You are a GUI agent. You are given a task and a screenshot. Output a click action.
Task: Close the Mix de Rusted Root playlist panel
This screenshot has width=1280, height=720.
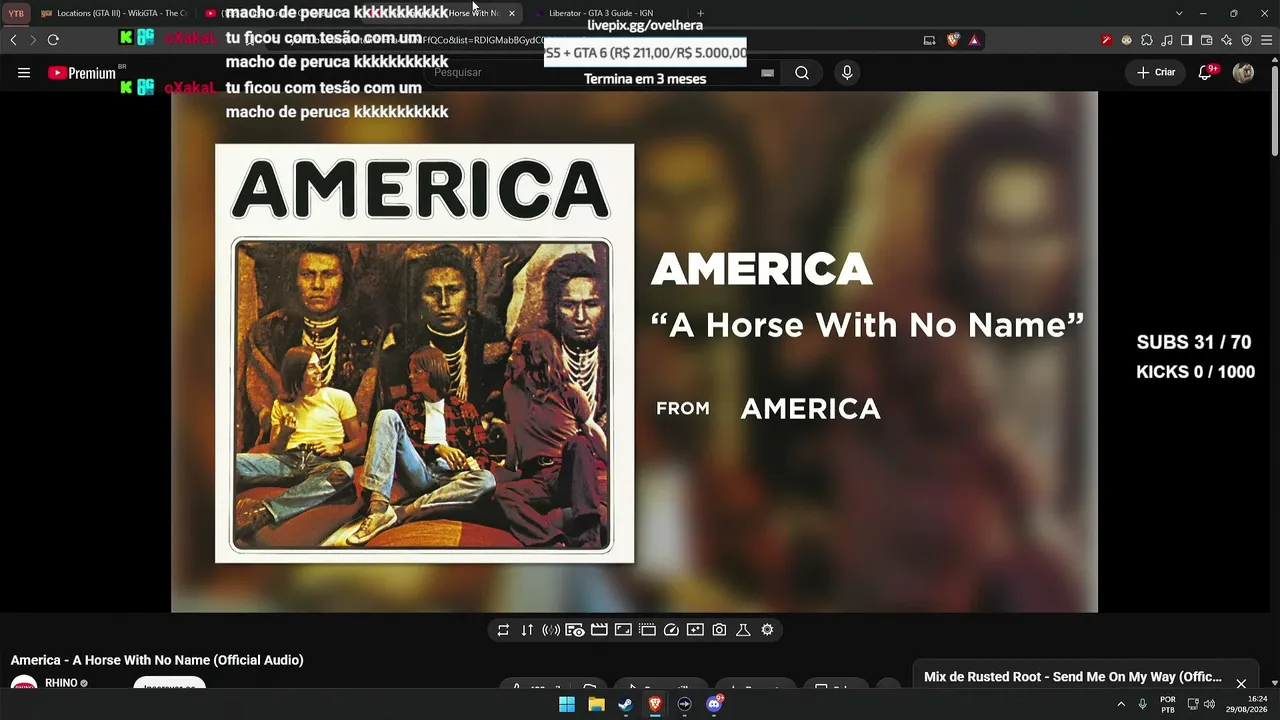pyautogui.click(x=1241, y=684)
